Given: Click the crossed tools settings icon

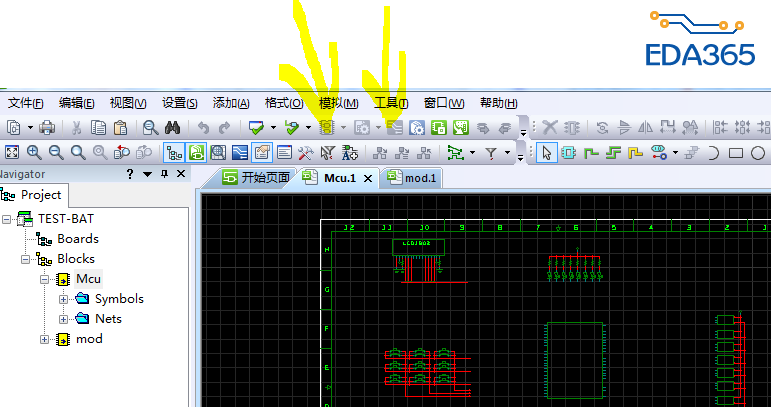Looking at the screenshot, I should [x=305, y=153].
